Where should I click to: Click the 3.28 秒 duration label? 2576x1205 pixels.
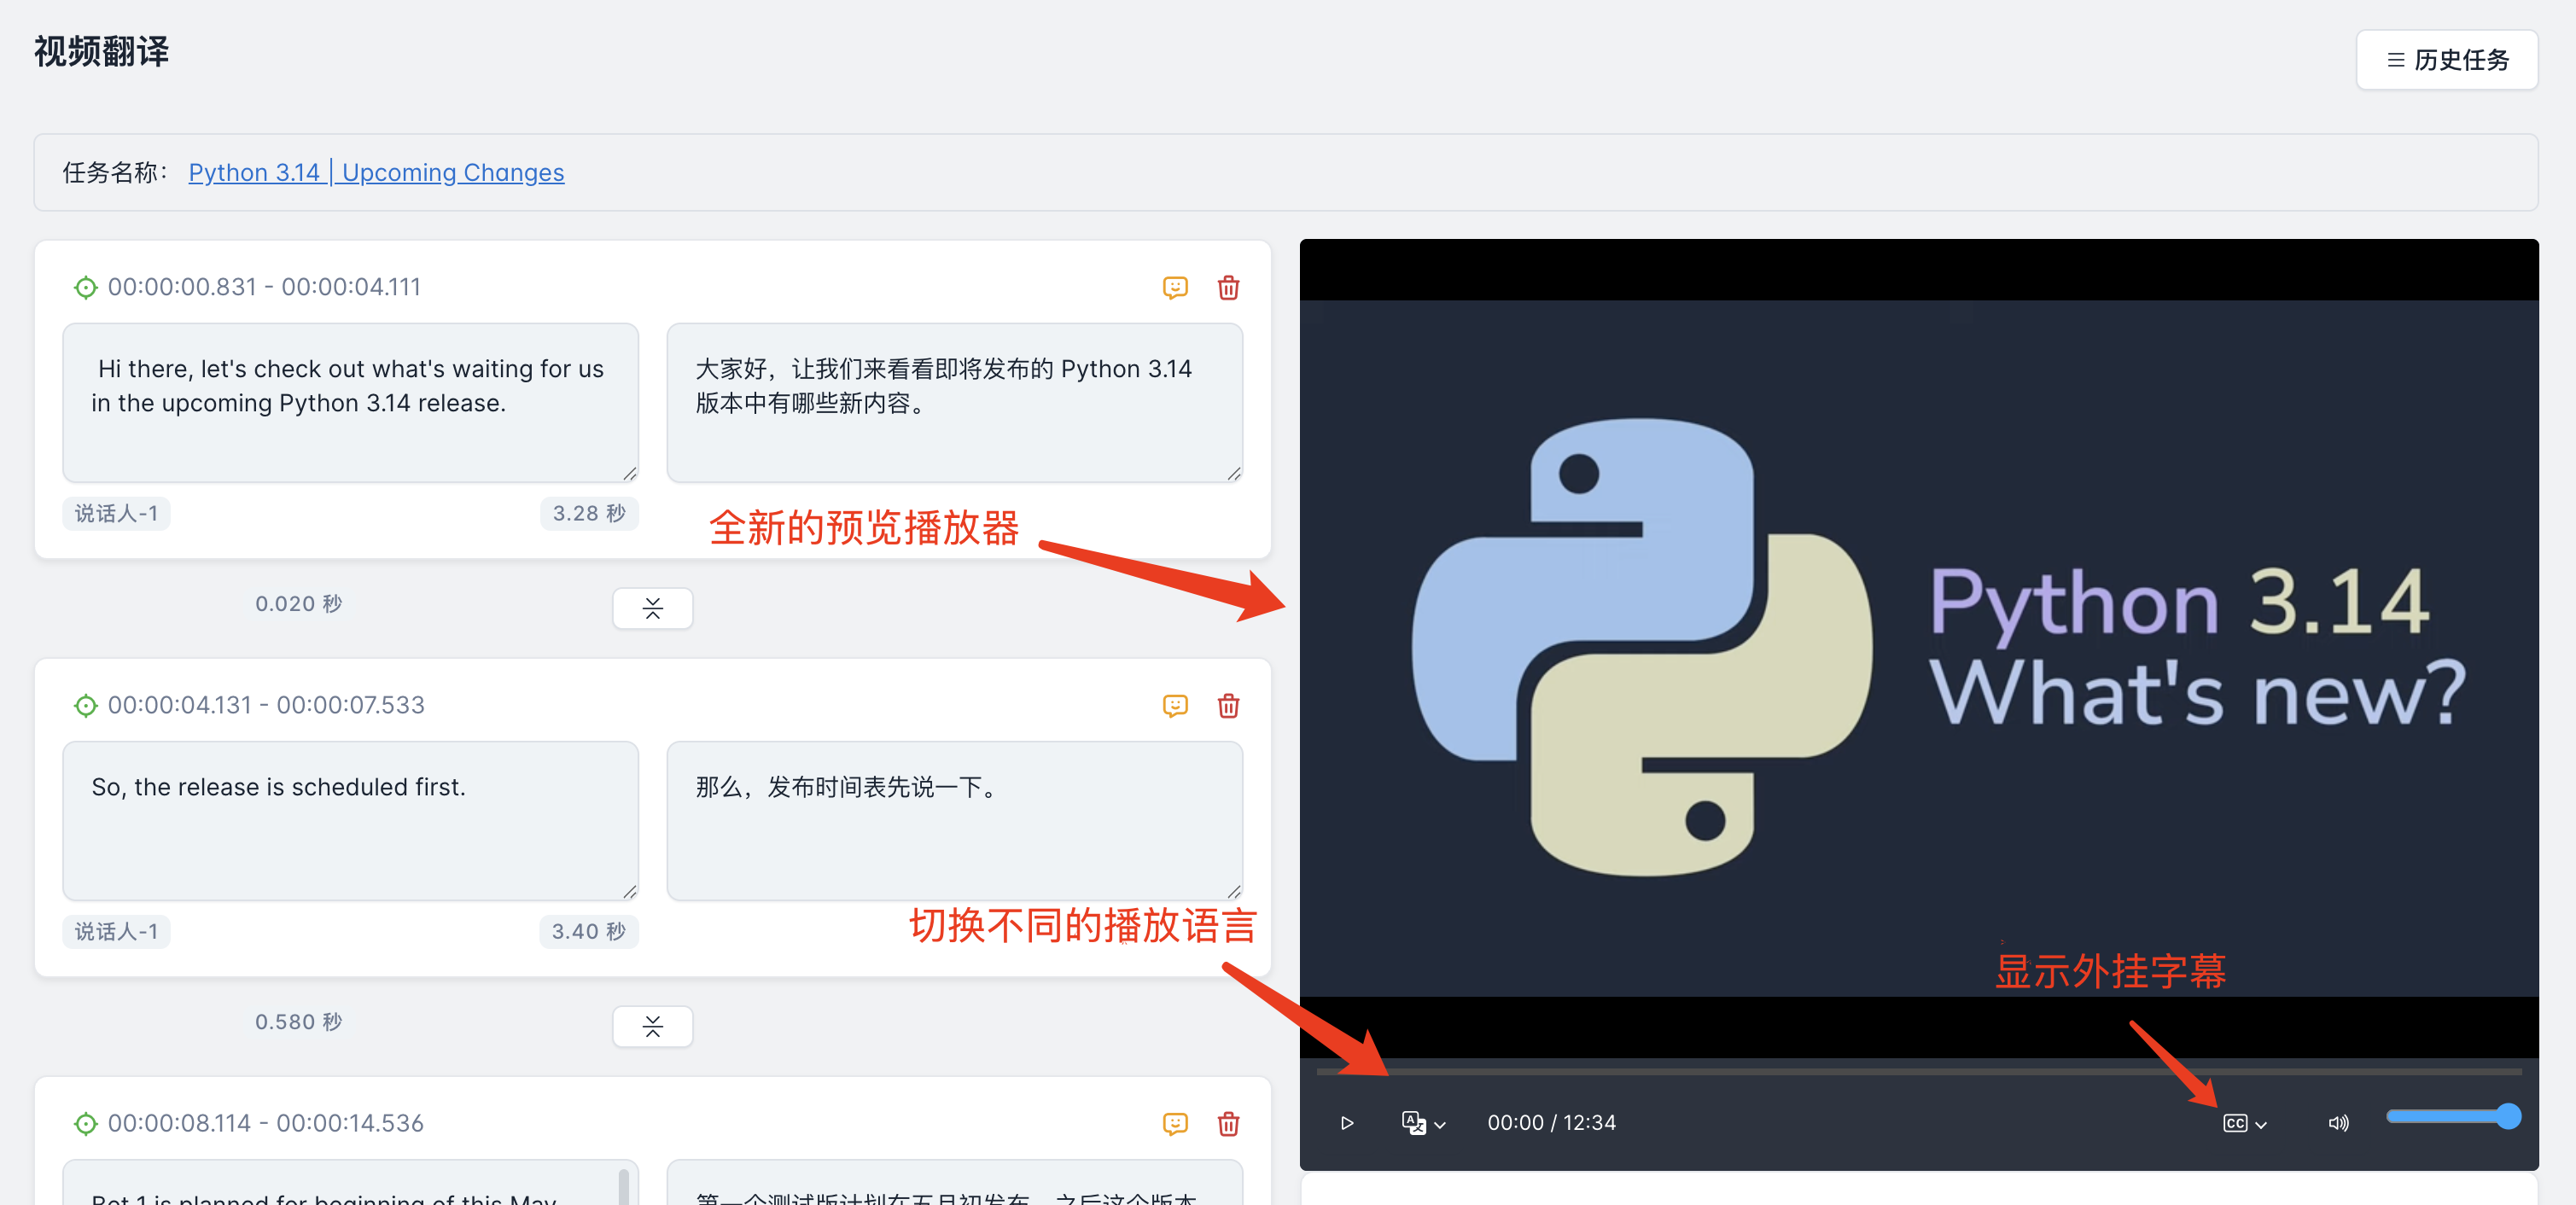pyautogui.click(x=589, y=513)
